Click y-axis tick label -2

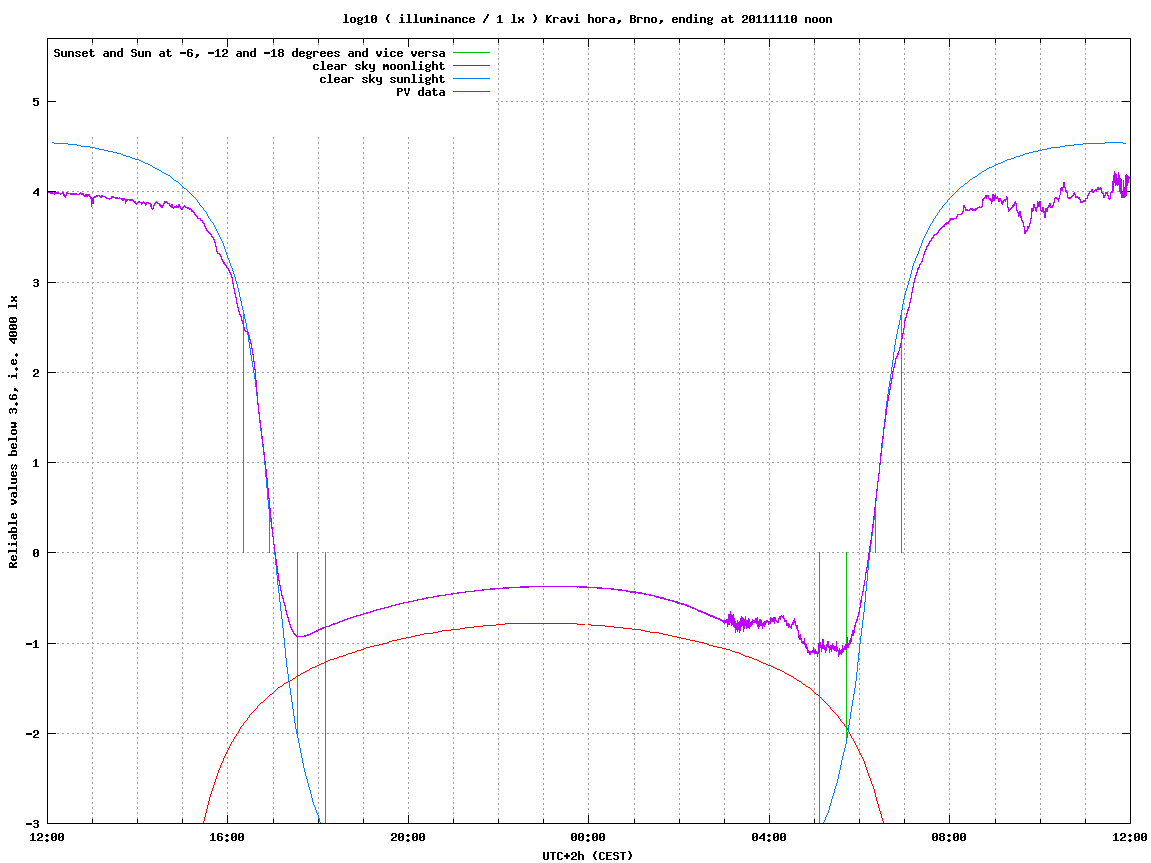click(32, 734)
